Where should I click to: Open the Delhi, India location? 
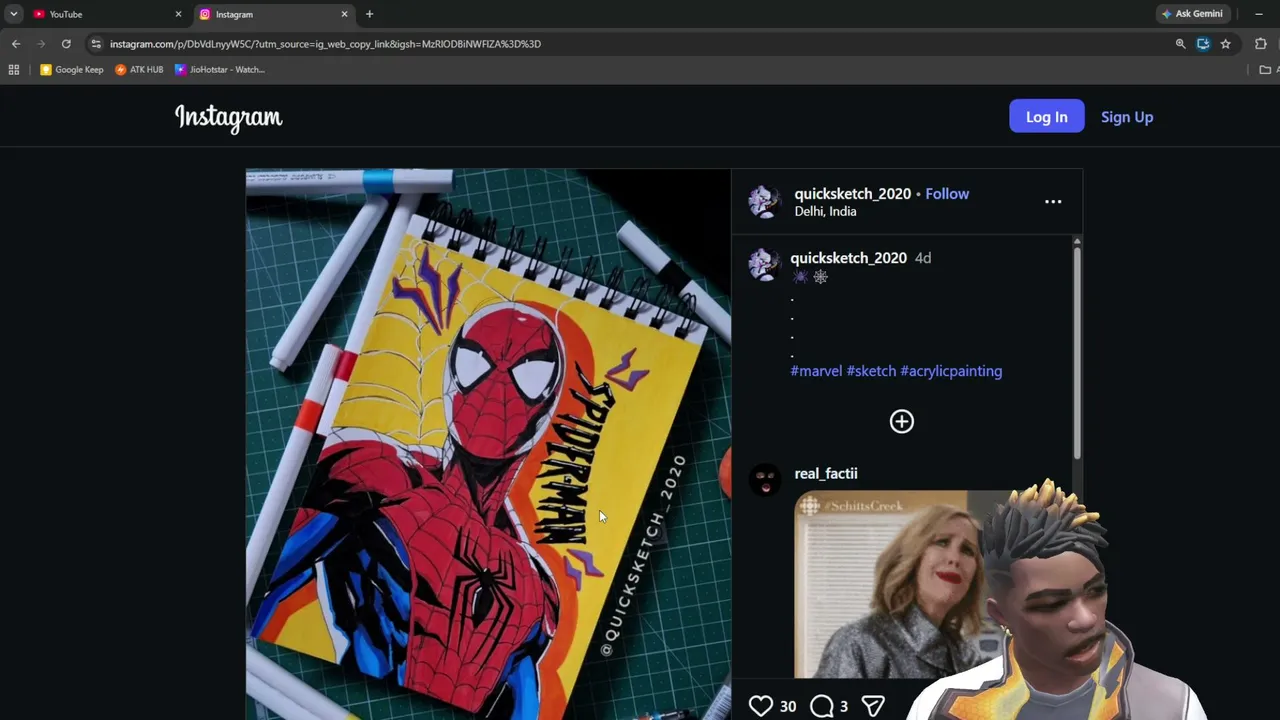click(825, 212)
